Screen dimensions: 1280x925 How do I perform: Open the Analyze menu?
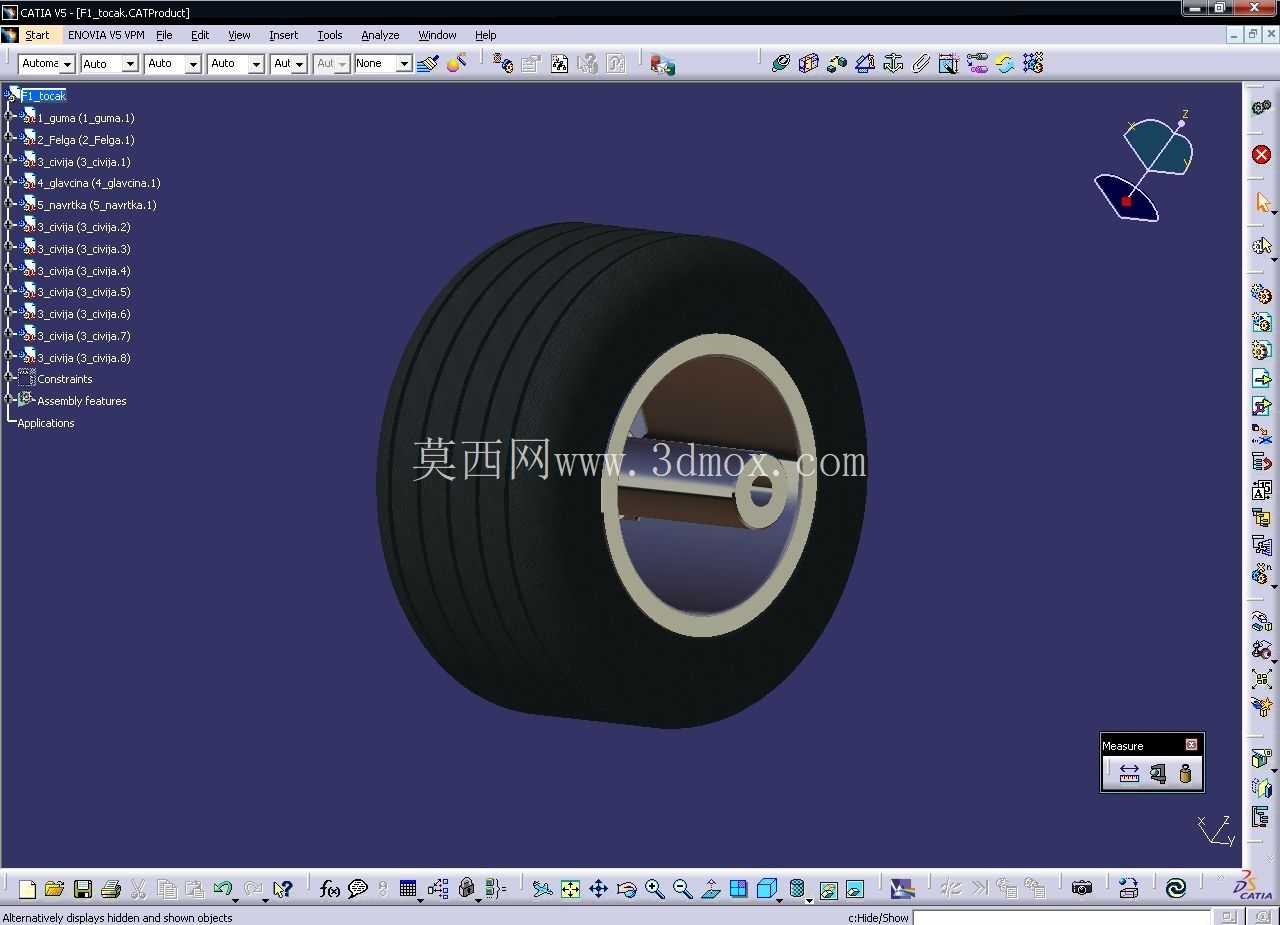380,35
